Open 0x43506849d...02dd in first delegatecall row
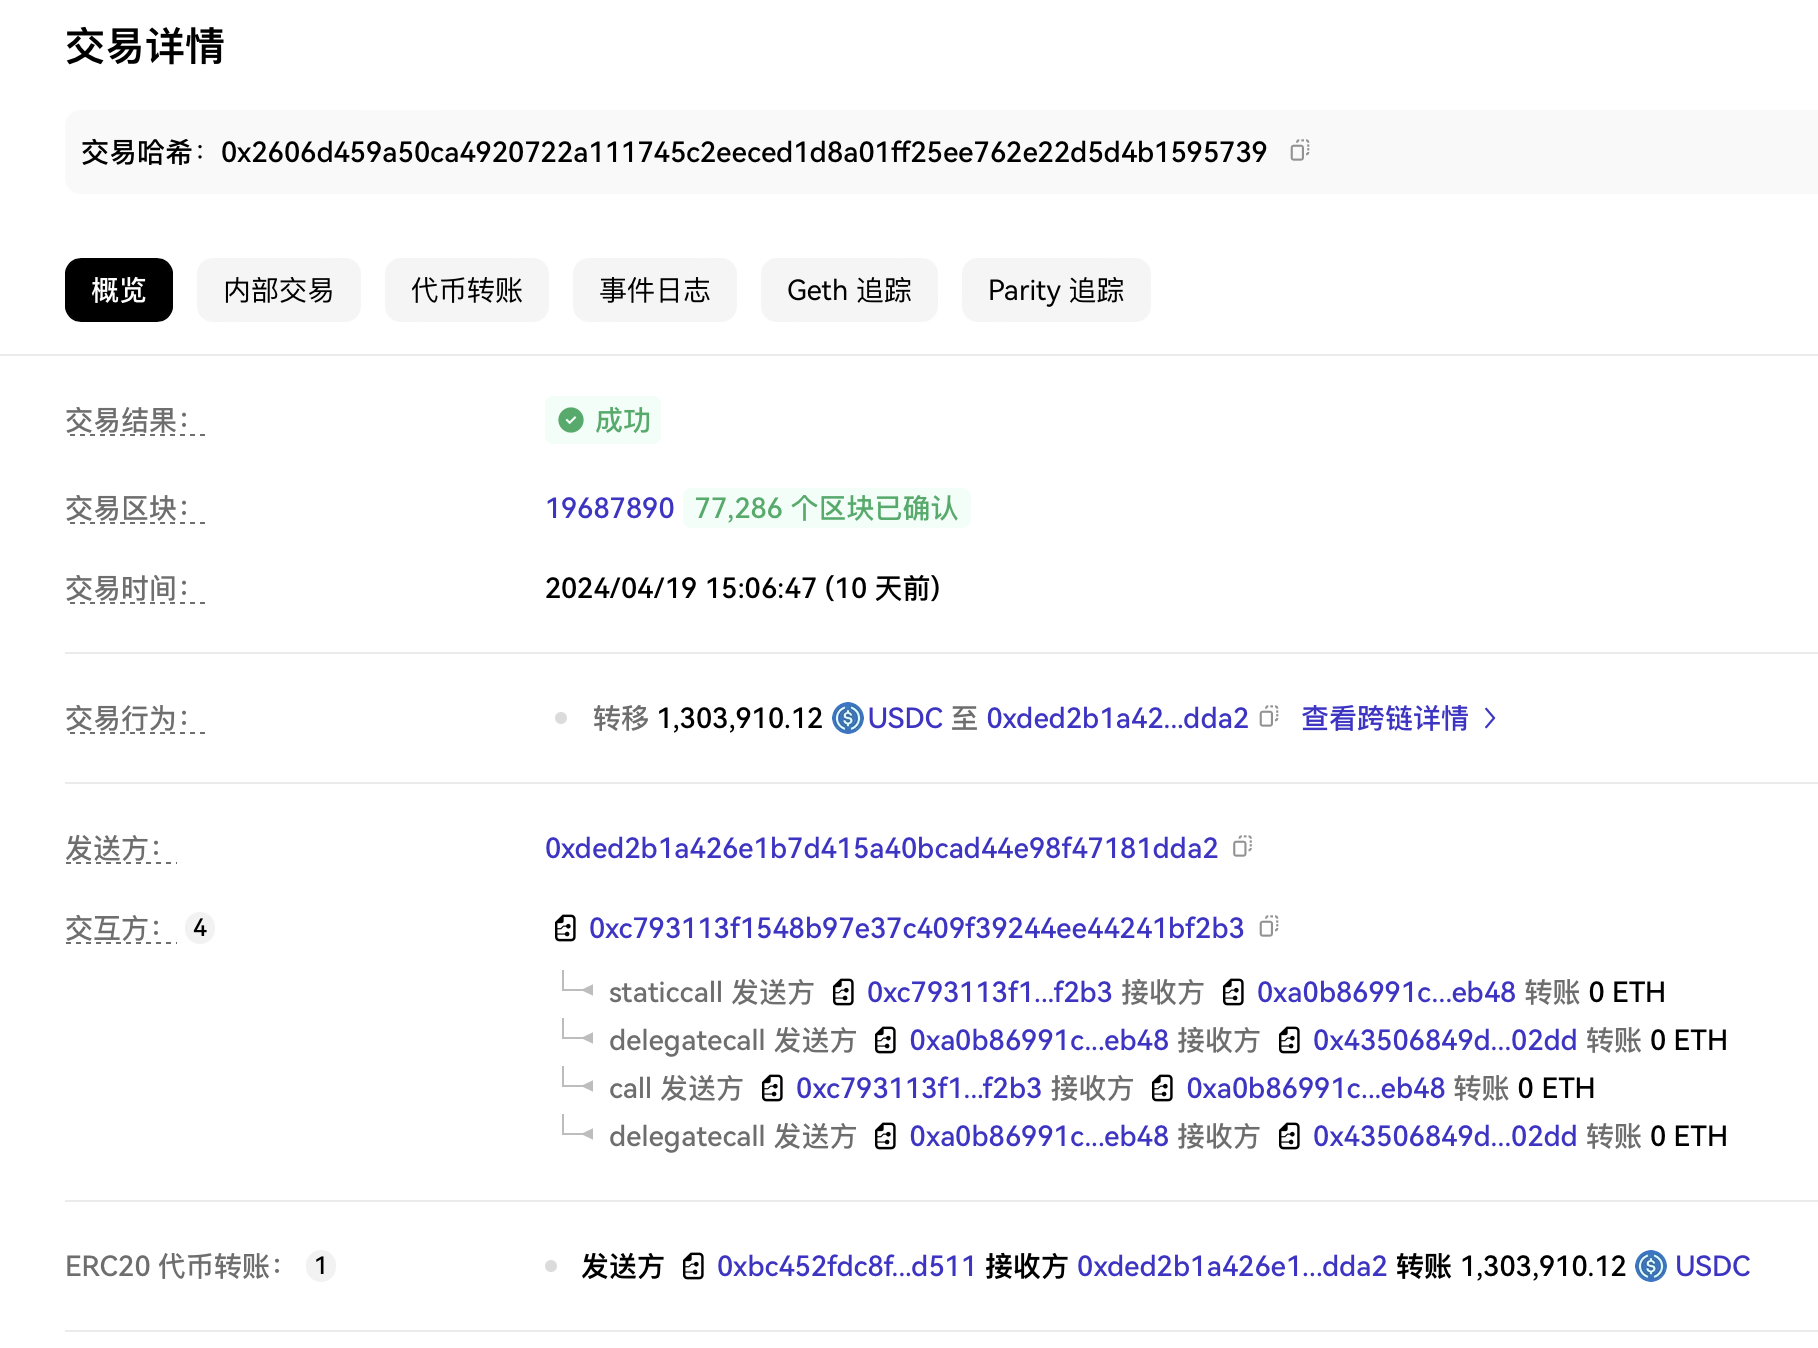1818x1348 pixels. 1444,1040
